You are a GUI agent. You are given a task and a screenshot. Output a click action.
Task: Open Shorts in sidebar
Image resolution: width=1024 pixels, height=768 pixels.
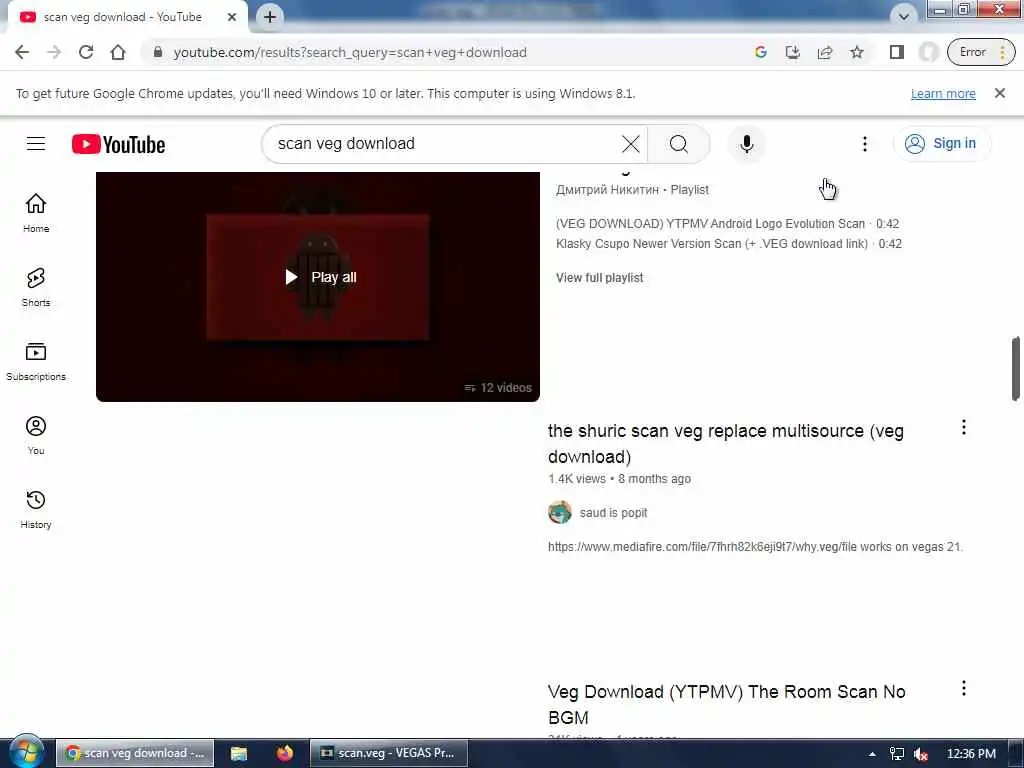(36, 287)
